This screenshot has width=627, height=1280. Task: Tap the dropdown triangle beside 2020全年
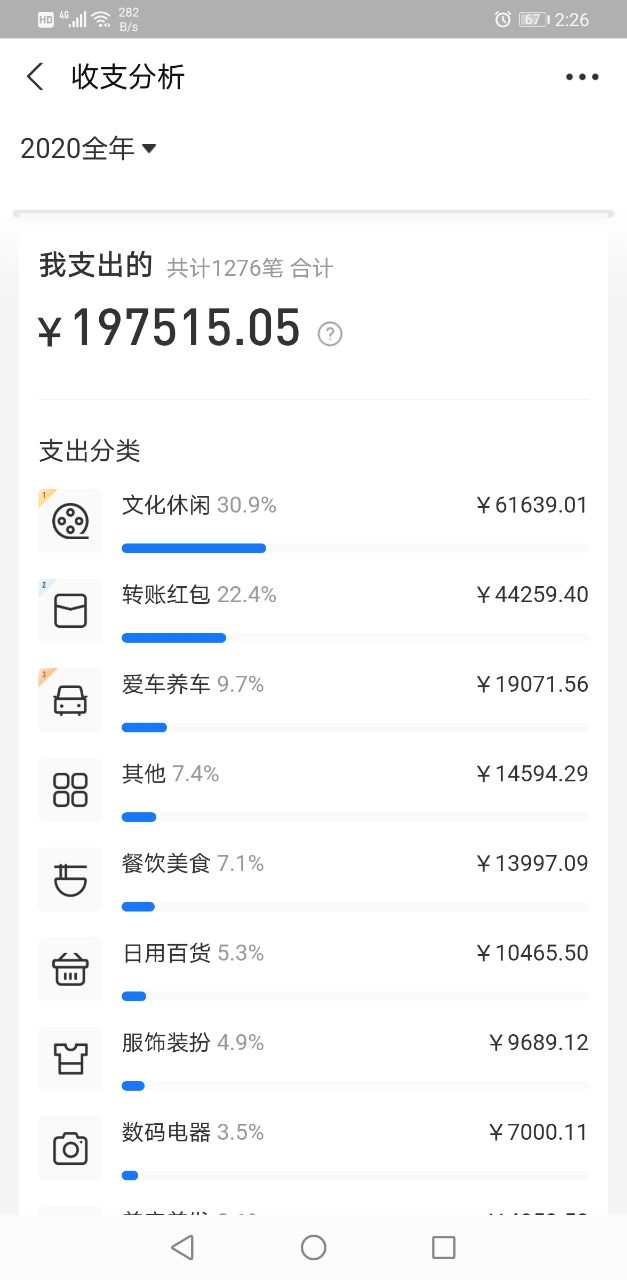pyautogui.click(x=149, y=149)
